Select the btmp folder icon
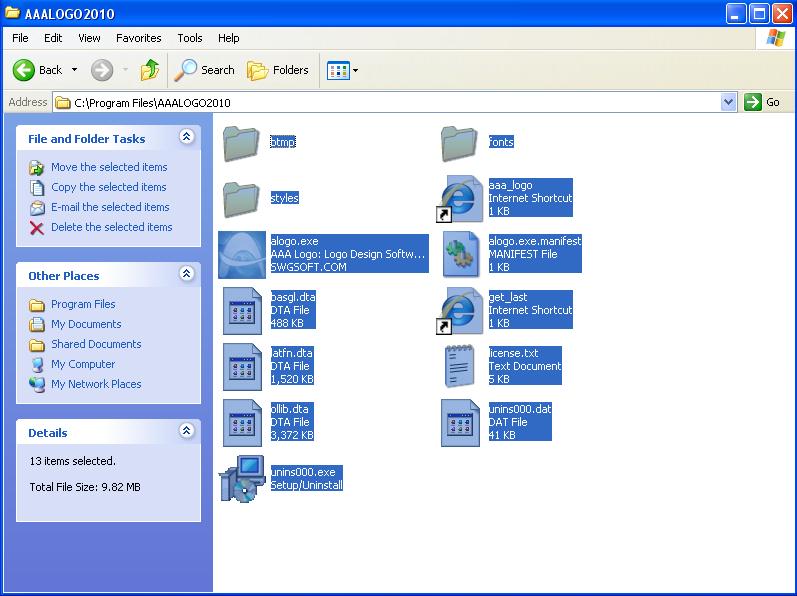 (240, 143)
